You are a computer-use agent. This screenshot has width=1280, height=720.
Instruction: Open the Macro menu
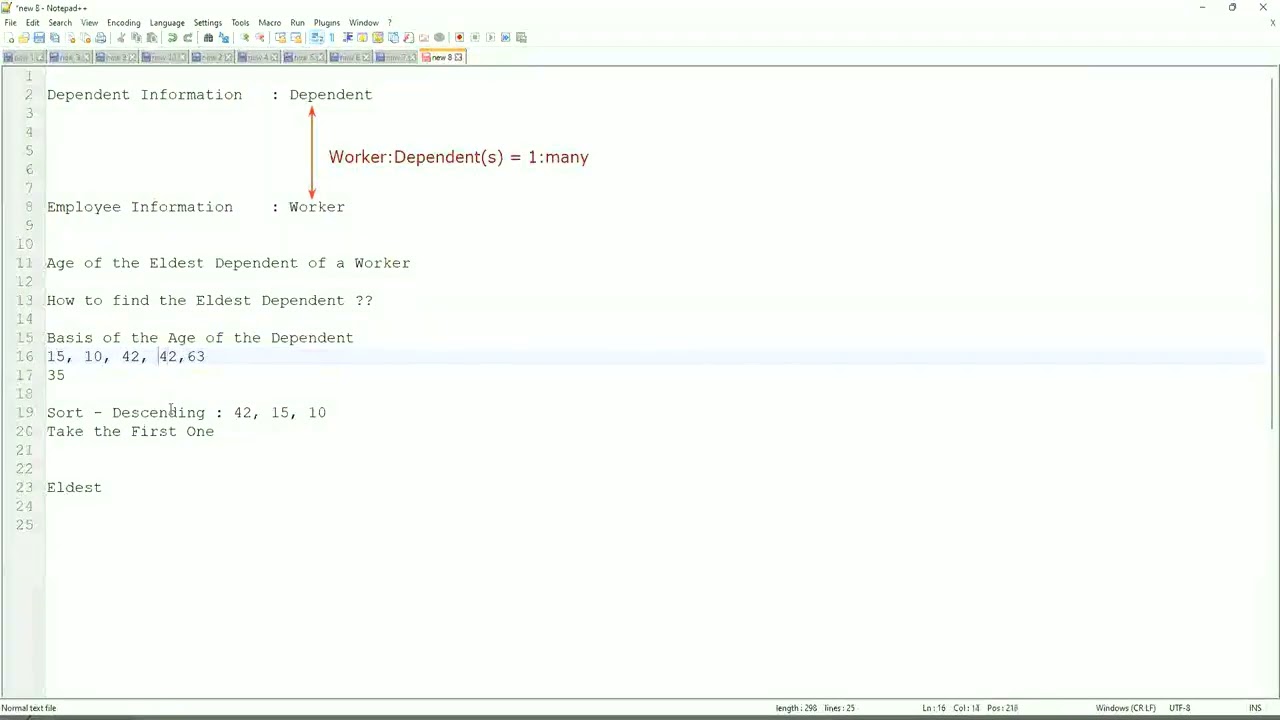pyautogui.click(x=270, y=22)
